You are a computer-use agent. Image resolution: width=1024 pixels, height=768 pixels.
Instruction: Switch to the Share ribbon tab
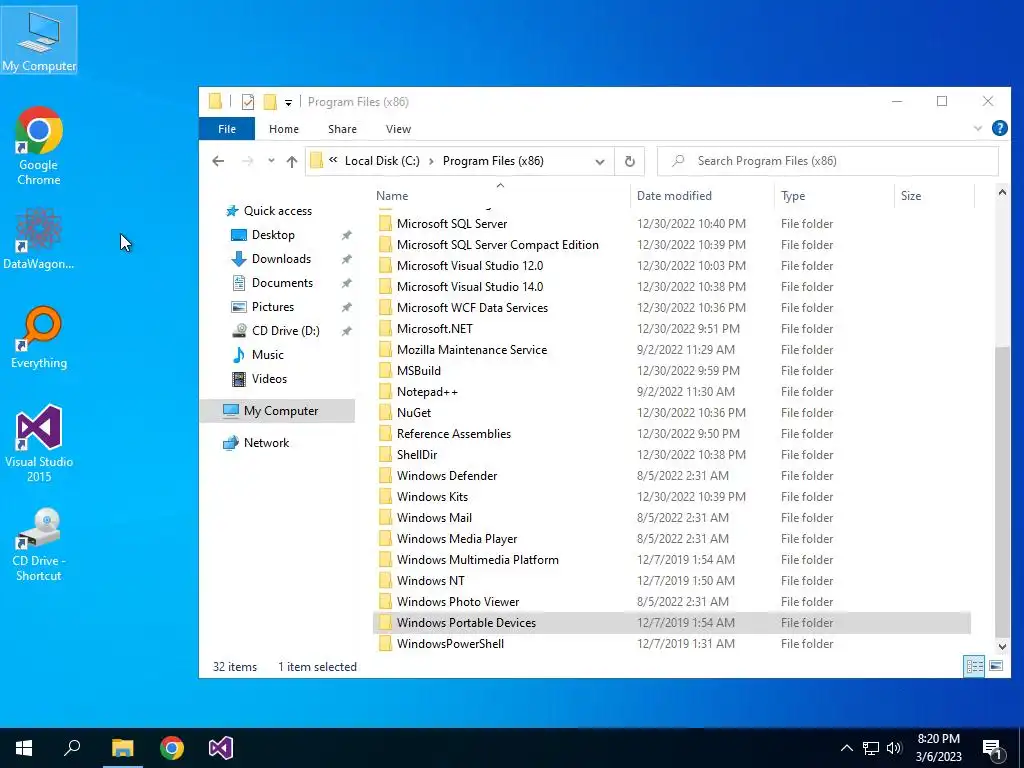[x=342, y=129]
